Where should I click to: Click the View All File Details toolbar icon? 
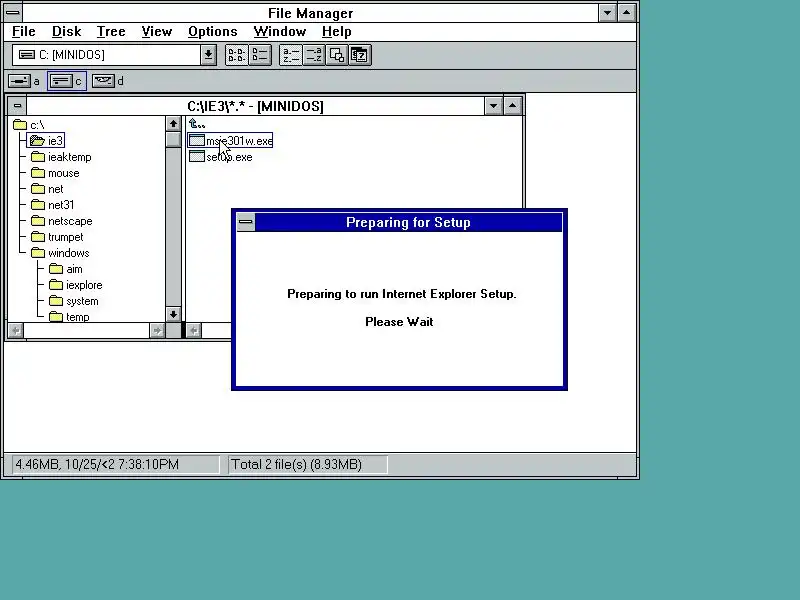[260, 55]
